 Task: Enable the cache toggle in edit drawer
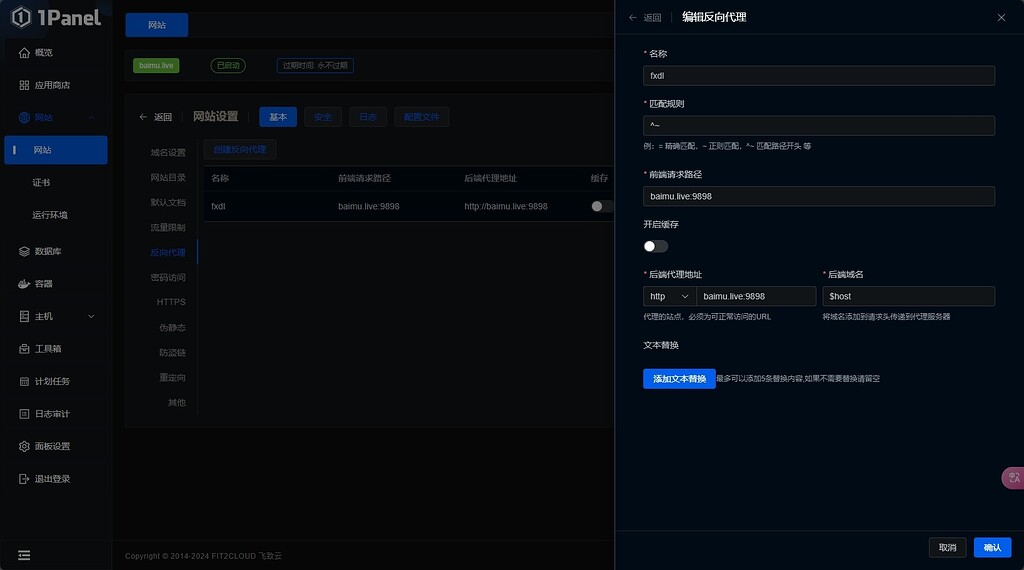pos(655,246)
